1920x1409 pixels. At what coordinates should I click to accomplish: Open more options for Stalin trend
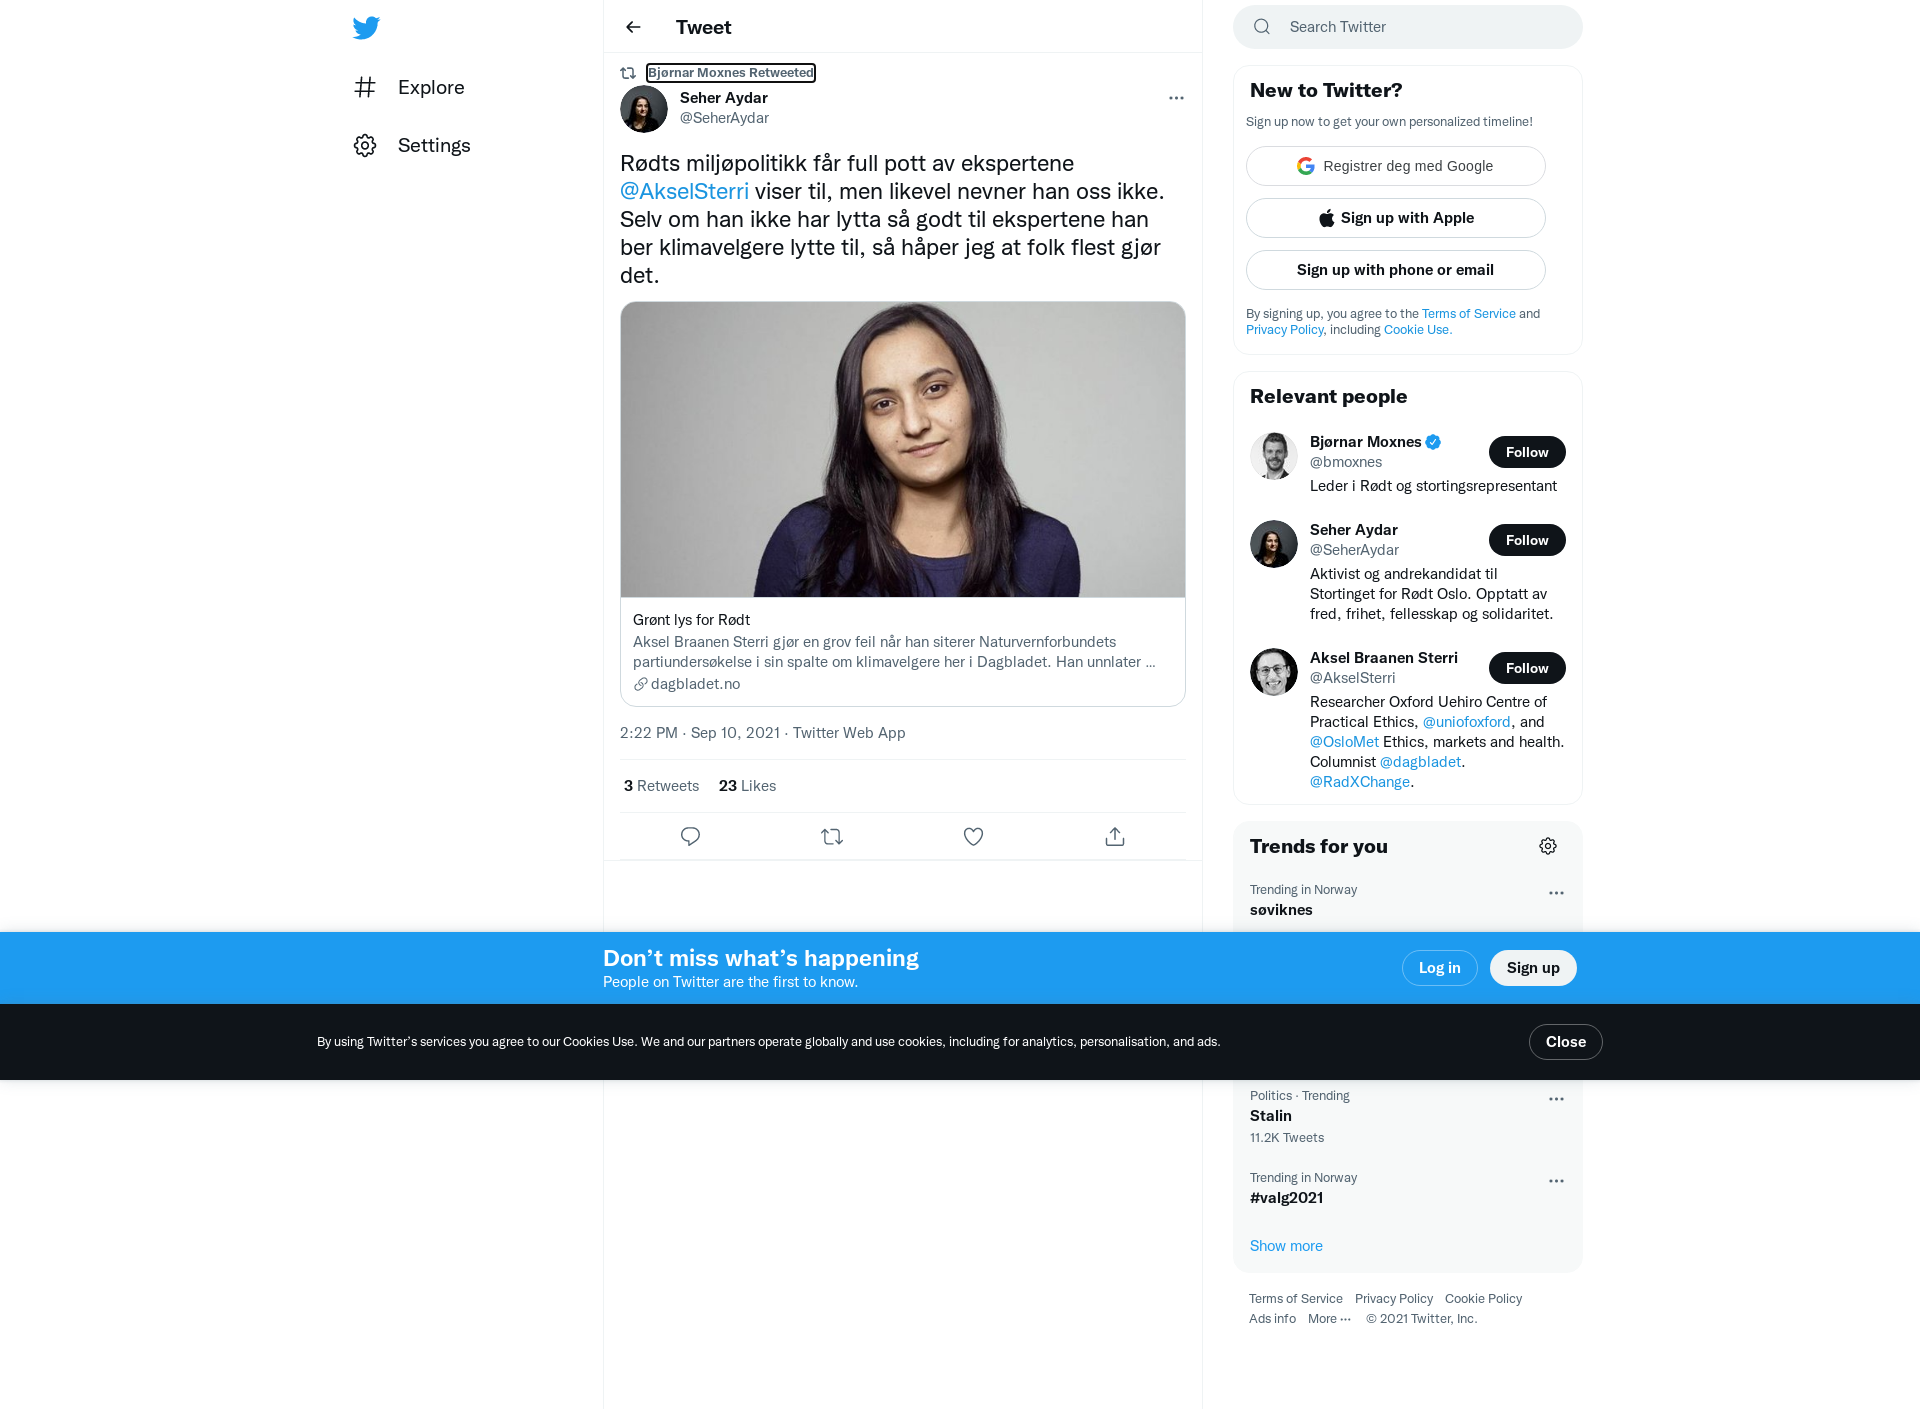pos(1556,1099)
